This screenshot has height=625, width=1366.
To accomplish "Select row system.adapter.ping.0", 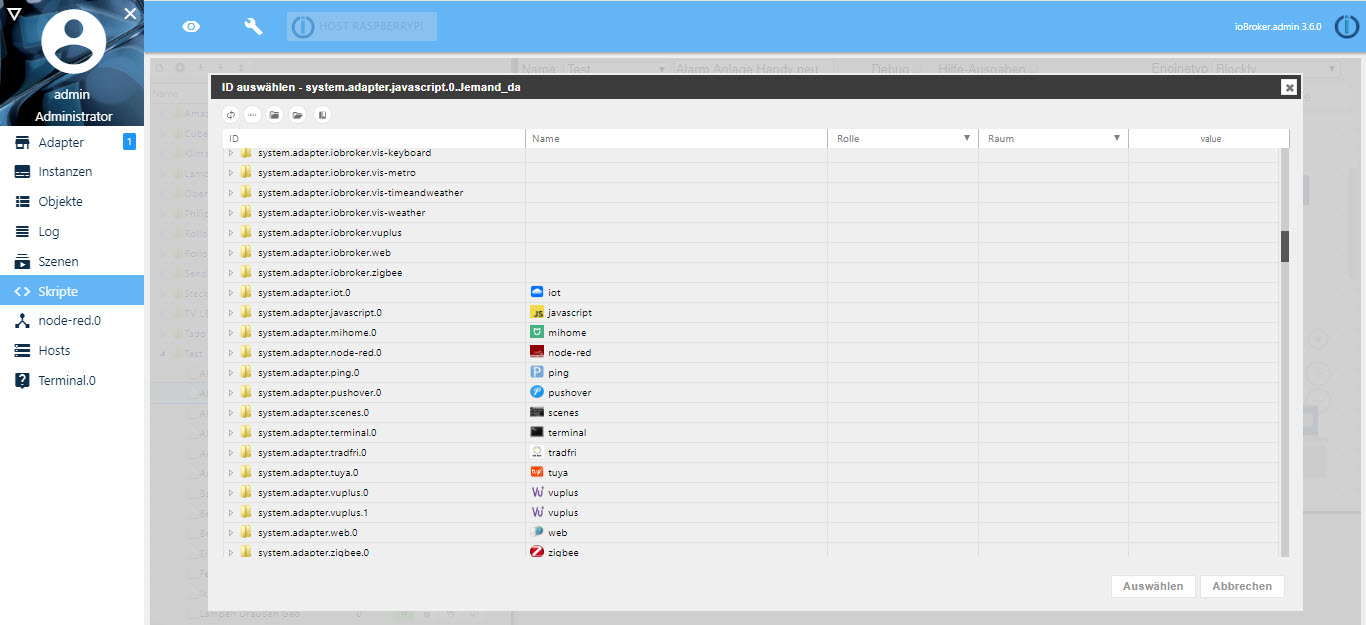I will pos(750,373).
